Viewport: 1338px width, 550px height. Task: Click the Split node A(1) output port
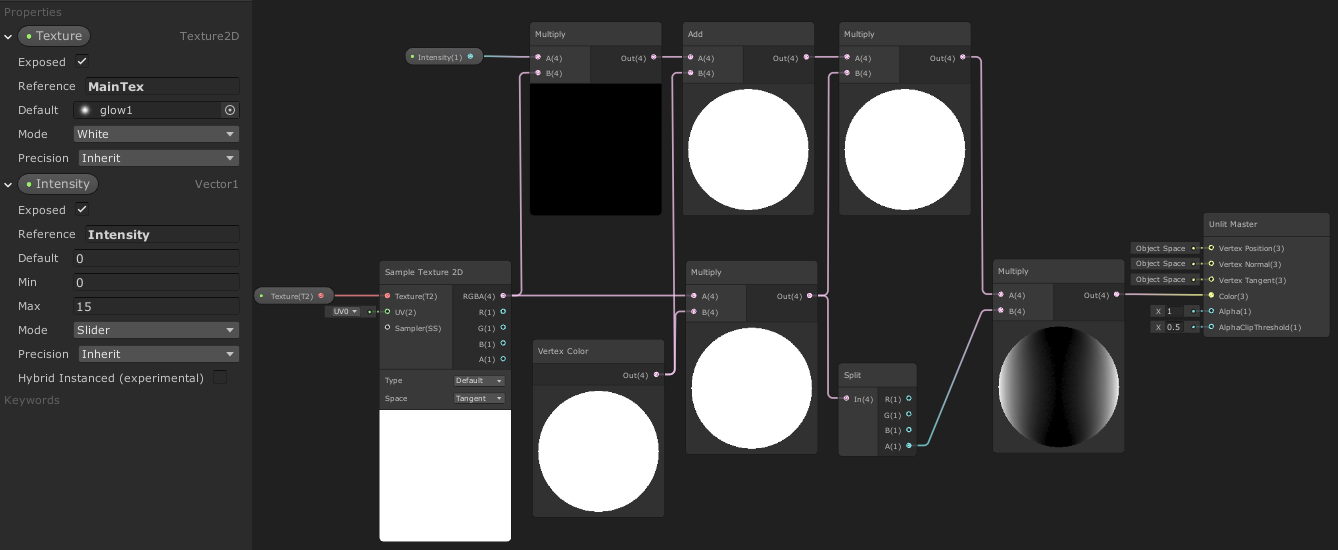908,446
